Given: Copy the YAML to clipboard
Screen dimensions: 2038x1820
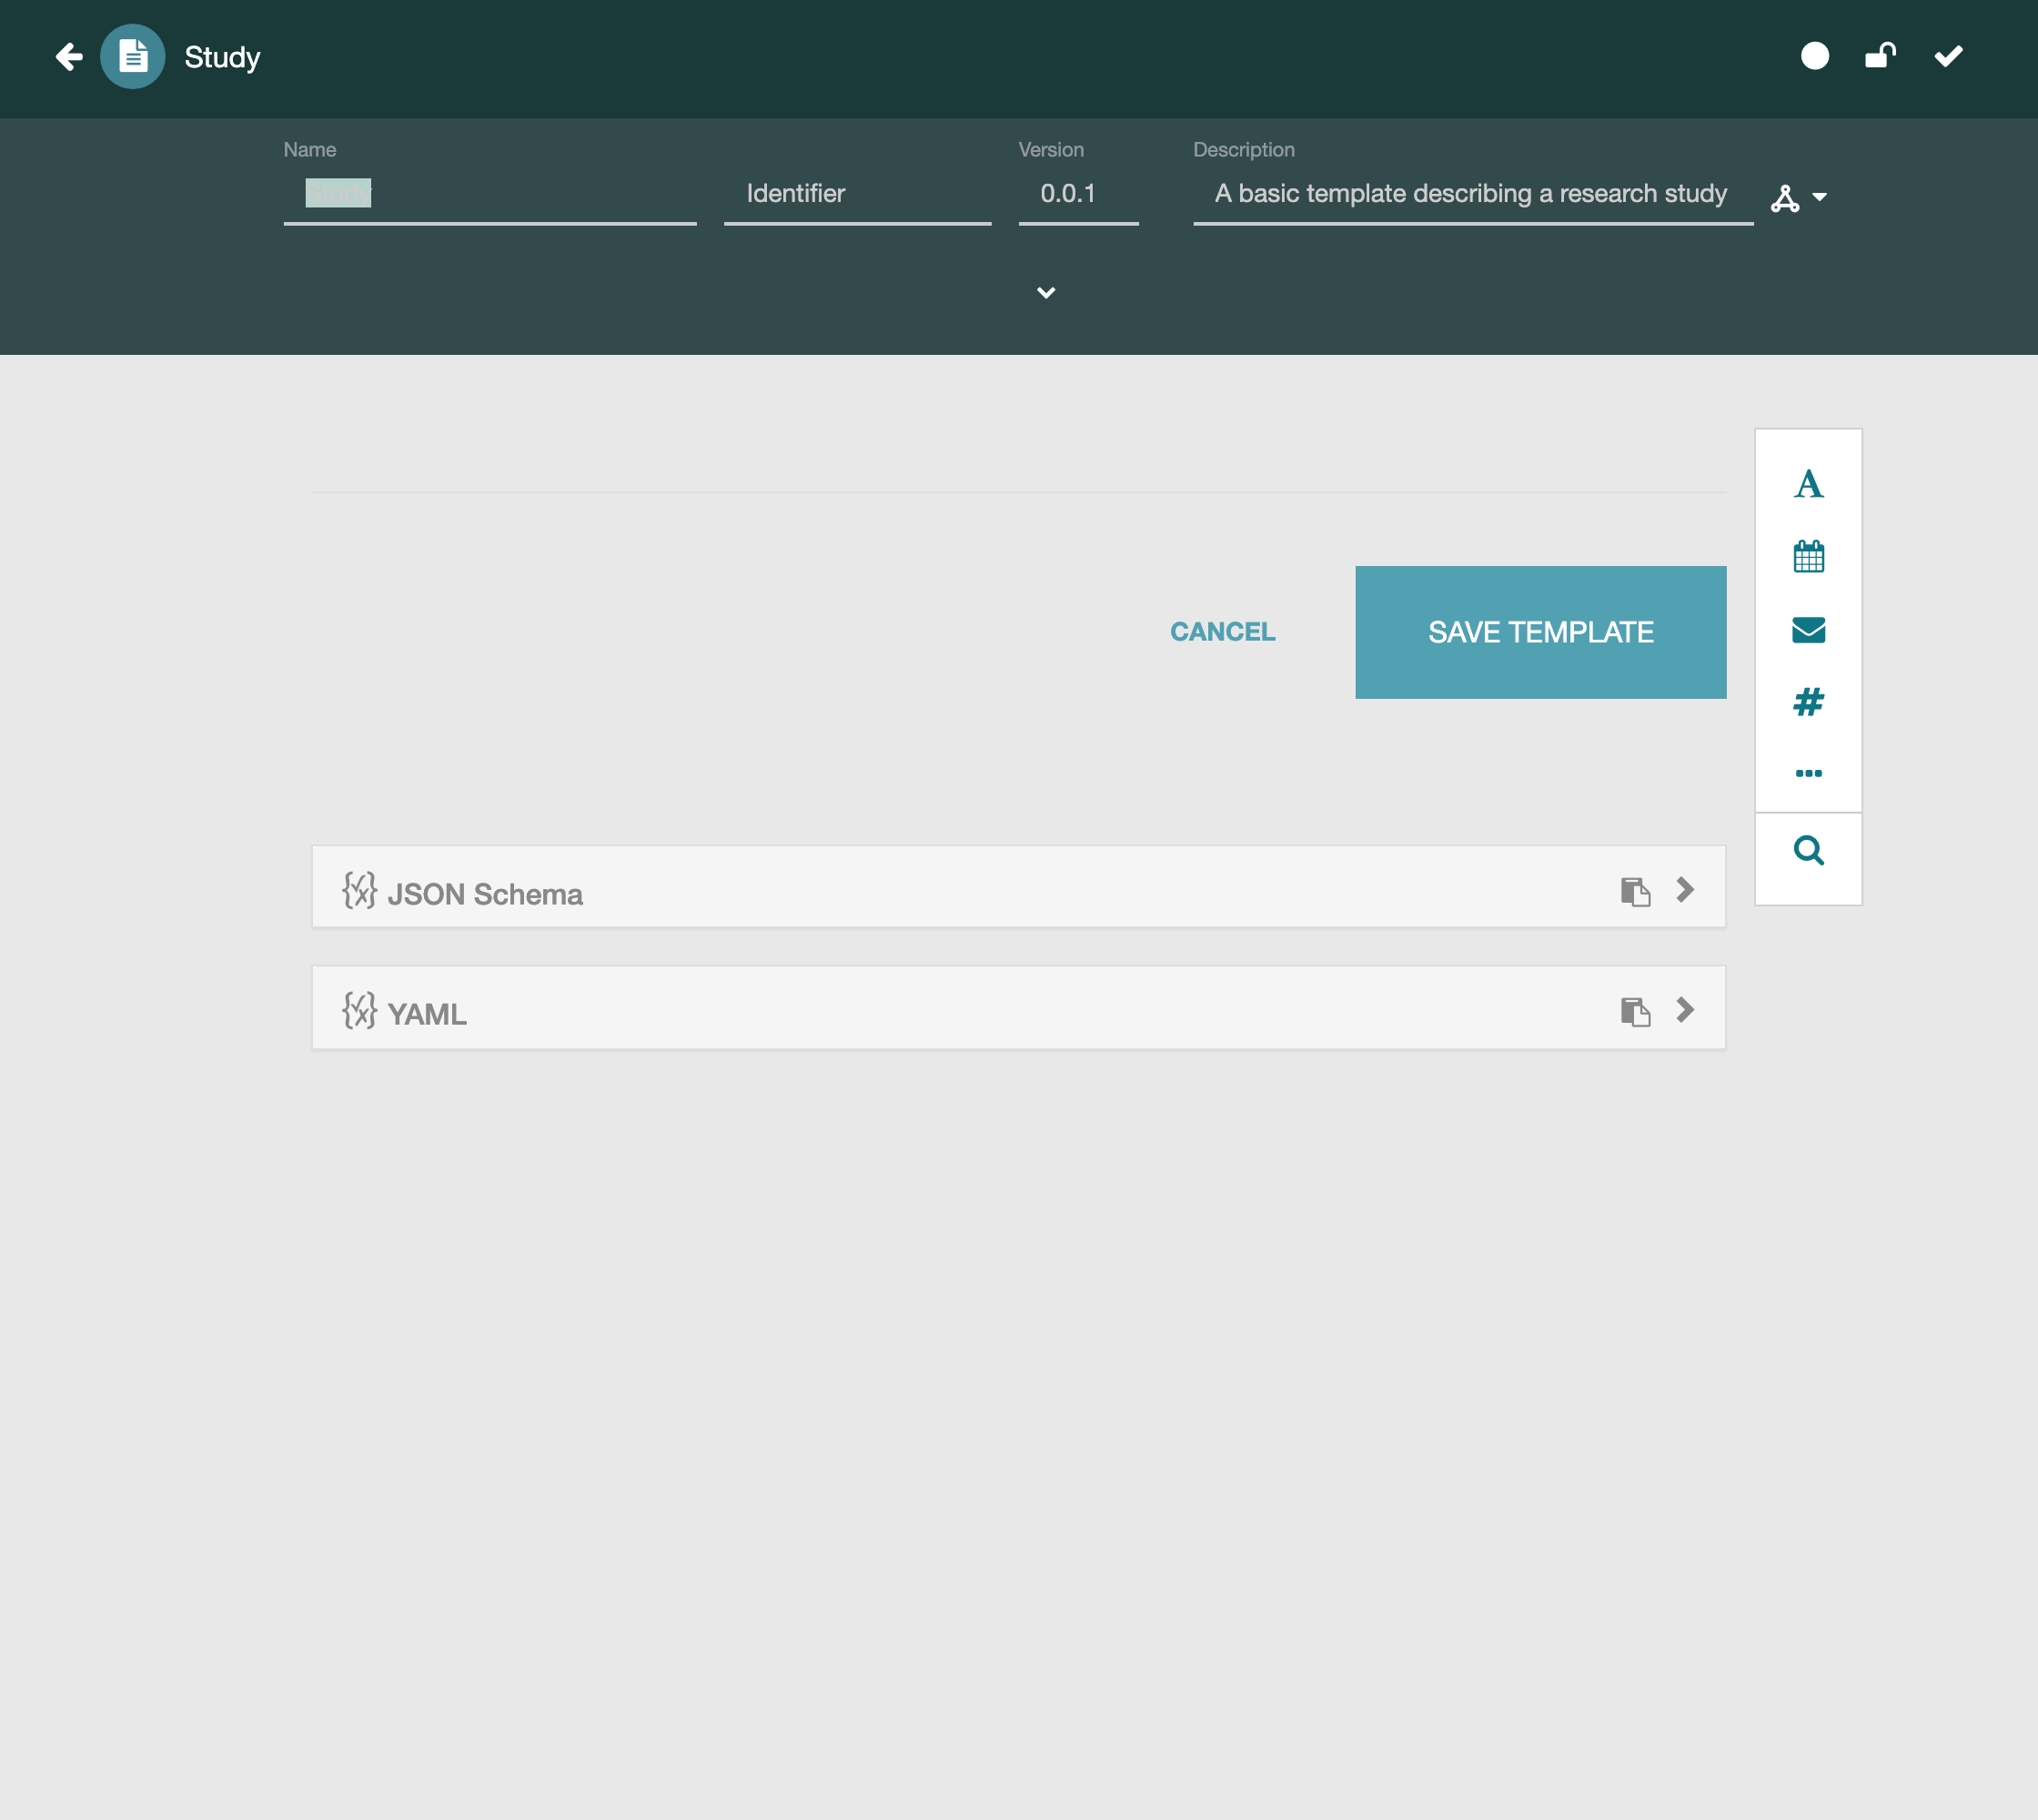Looking at the screenshot, I should [x=1635, y=1012].
